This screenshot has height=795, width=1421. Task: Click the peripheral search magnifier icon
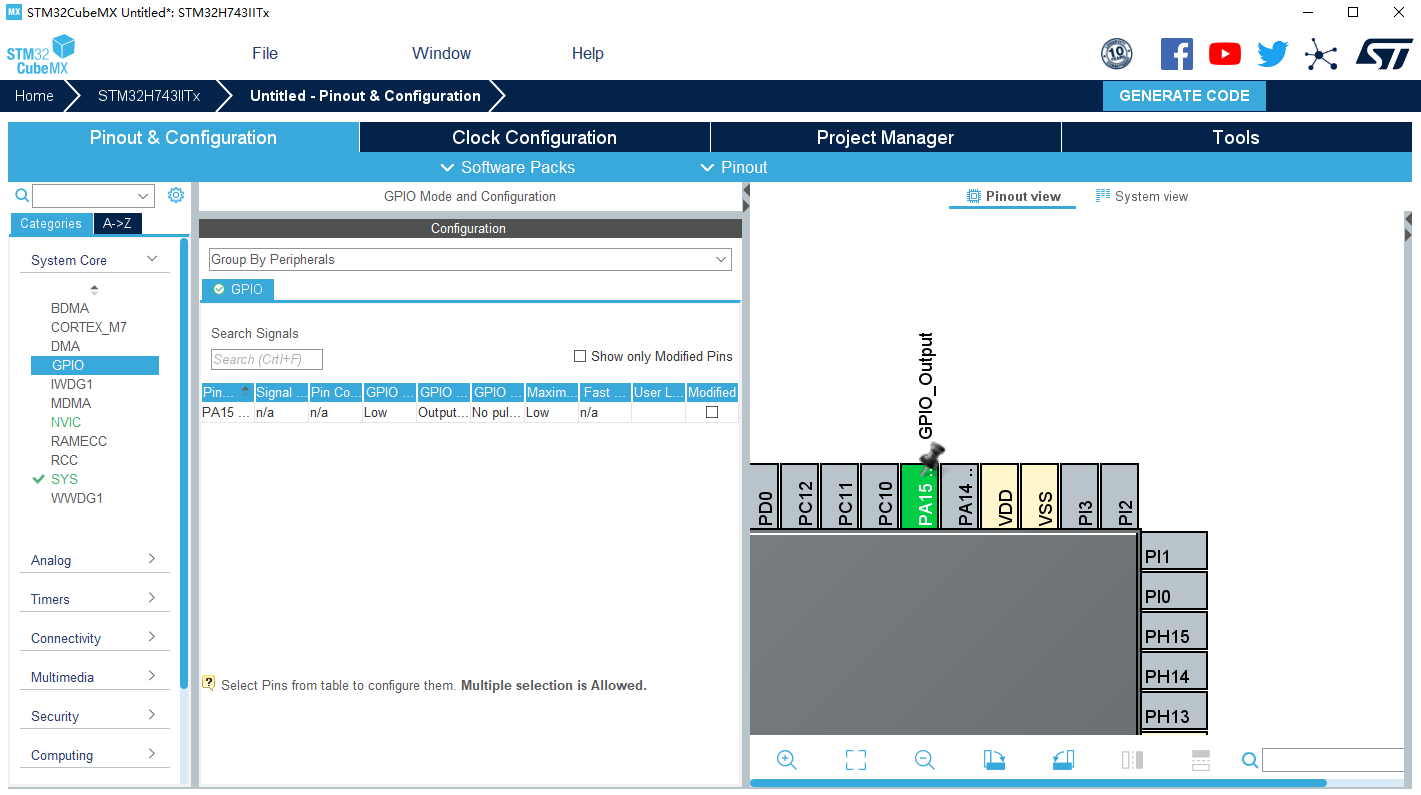click(22, 196)
